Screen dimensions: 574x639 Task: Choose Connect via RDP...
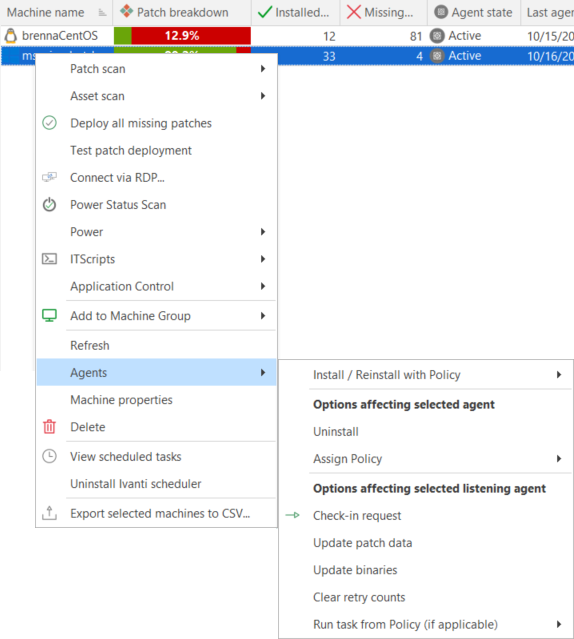tap(156, 178)
